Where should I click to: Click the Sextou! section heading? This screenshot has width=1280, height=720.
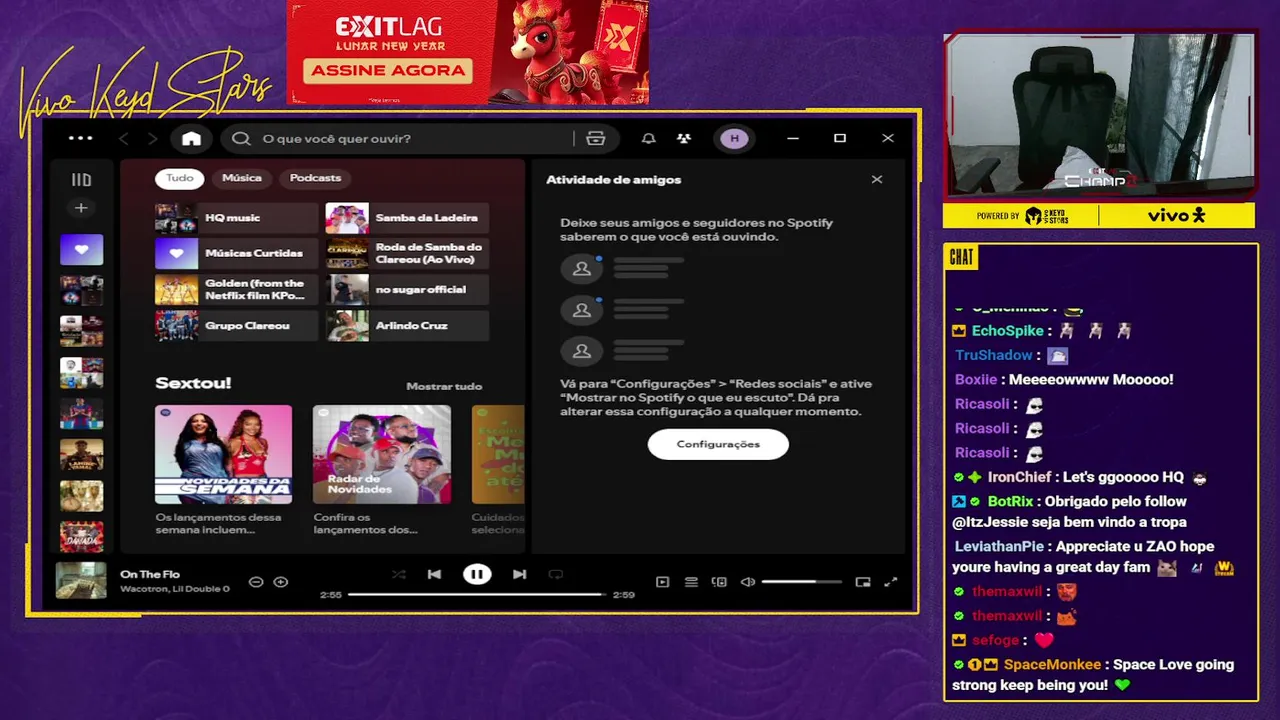[x=193, y=383]
